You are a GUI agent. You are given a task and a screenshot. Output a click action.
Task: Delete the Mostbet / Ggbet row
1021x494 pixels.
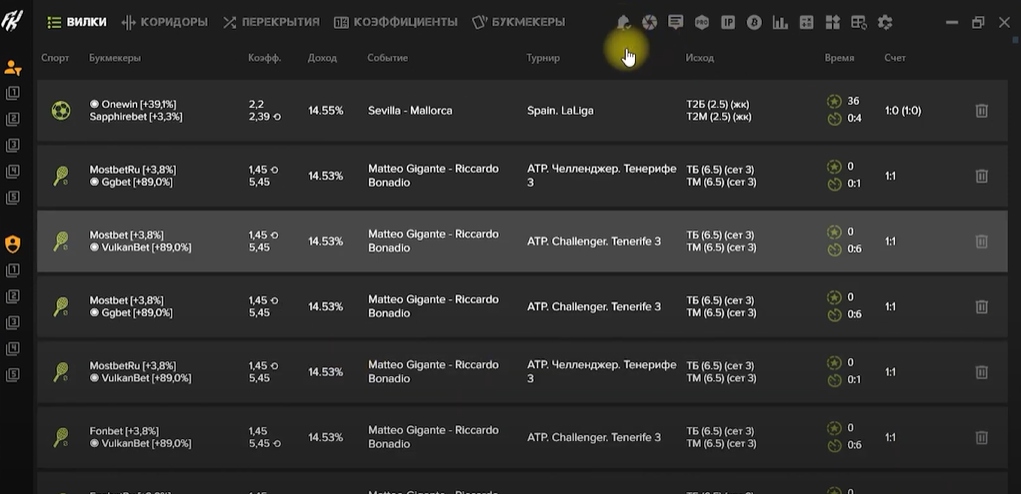982,307
